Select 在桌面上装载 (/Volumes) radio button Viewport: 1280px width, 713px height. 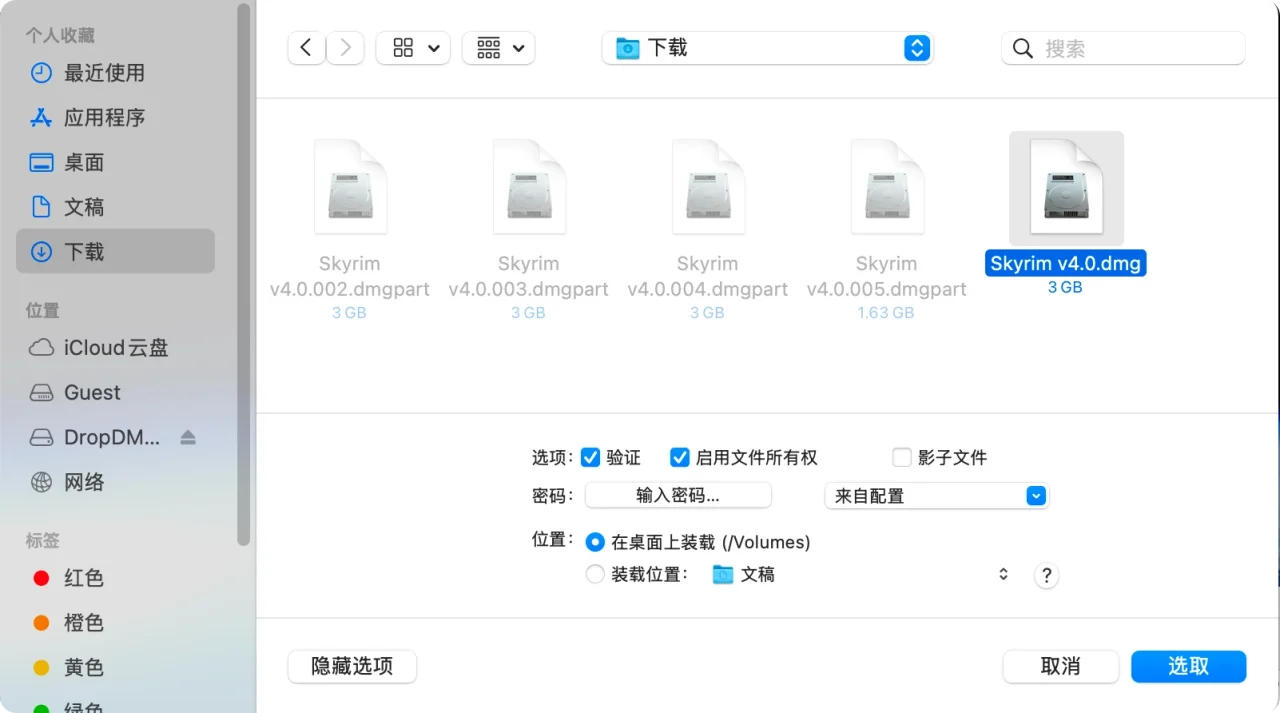pos(595,542)
